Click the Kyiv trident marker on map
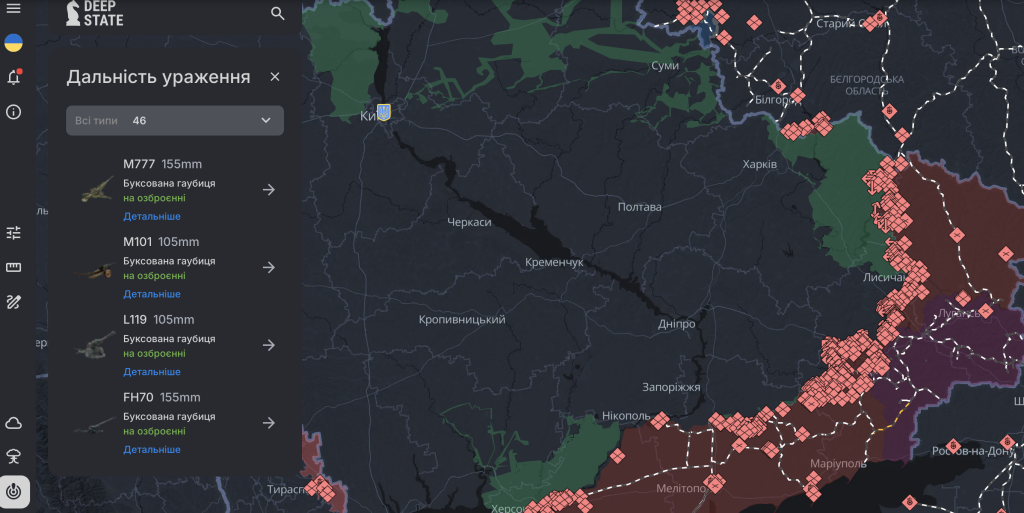 coord(383,111)
